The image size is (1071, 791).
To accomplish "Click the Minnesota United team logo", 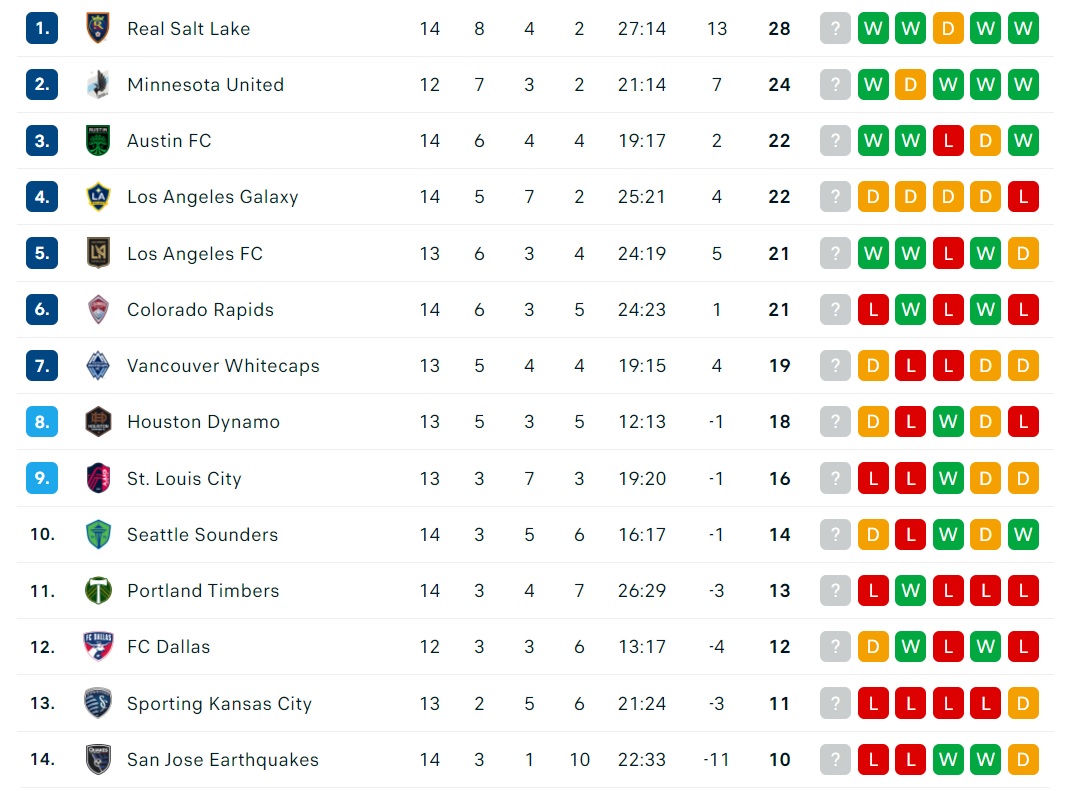I will [98, 85].
